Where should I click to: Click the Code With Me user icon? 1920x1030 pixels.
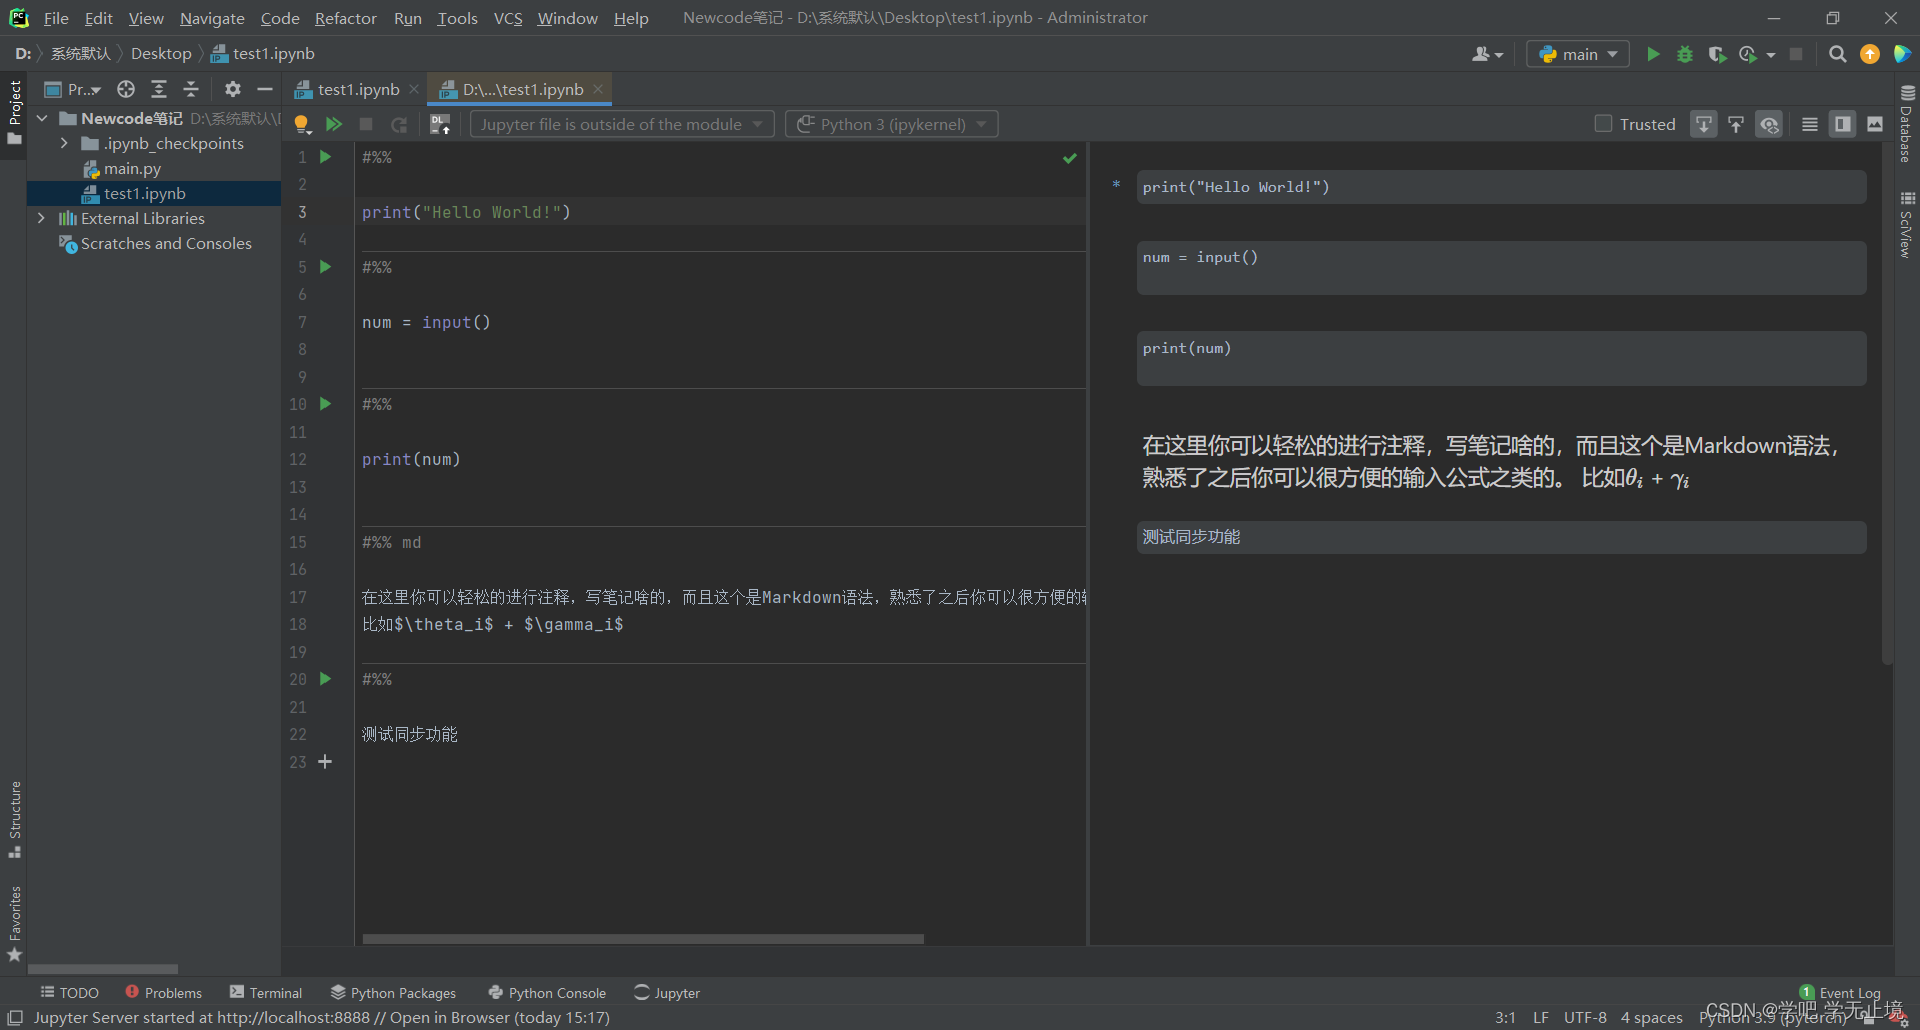[x=1487, y=54]
